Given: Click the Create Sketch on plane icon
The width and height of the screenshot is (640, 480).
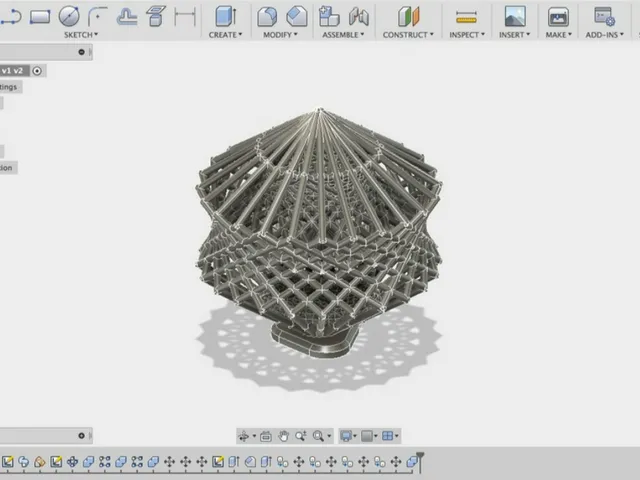Looking at the screenshot, I should click(x=156, y=16).
